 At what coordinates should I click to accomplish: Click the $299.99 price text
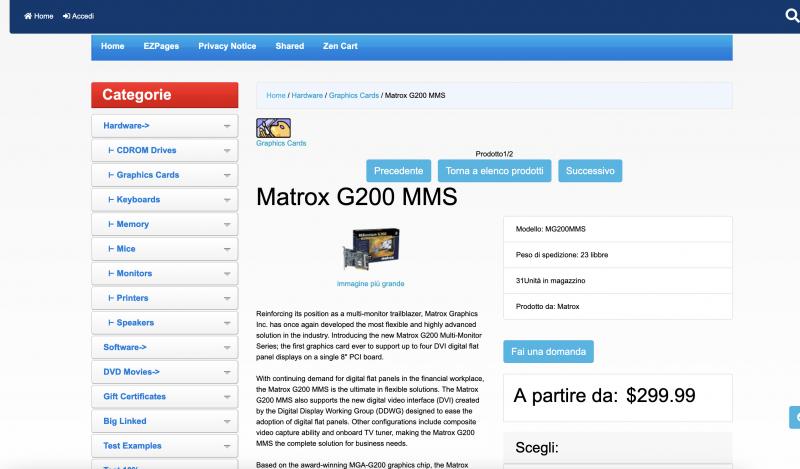[x=661, y=396]
